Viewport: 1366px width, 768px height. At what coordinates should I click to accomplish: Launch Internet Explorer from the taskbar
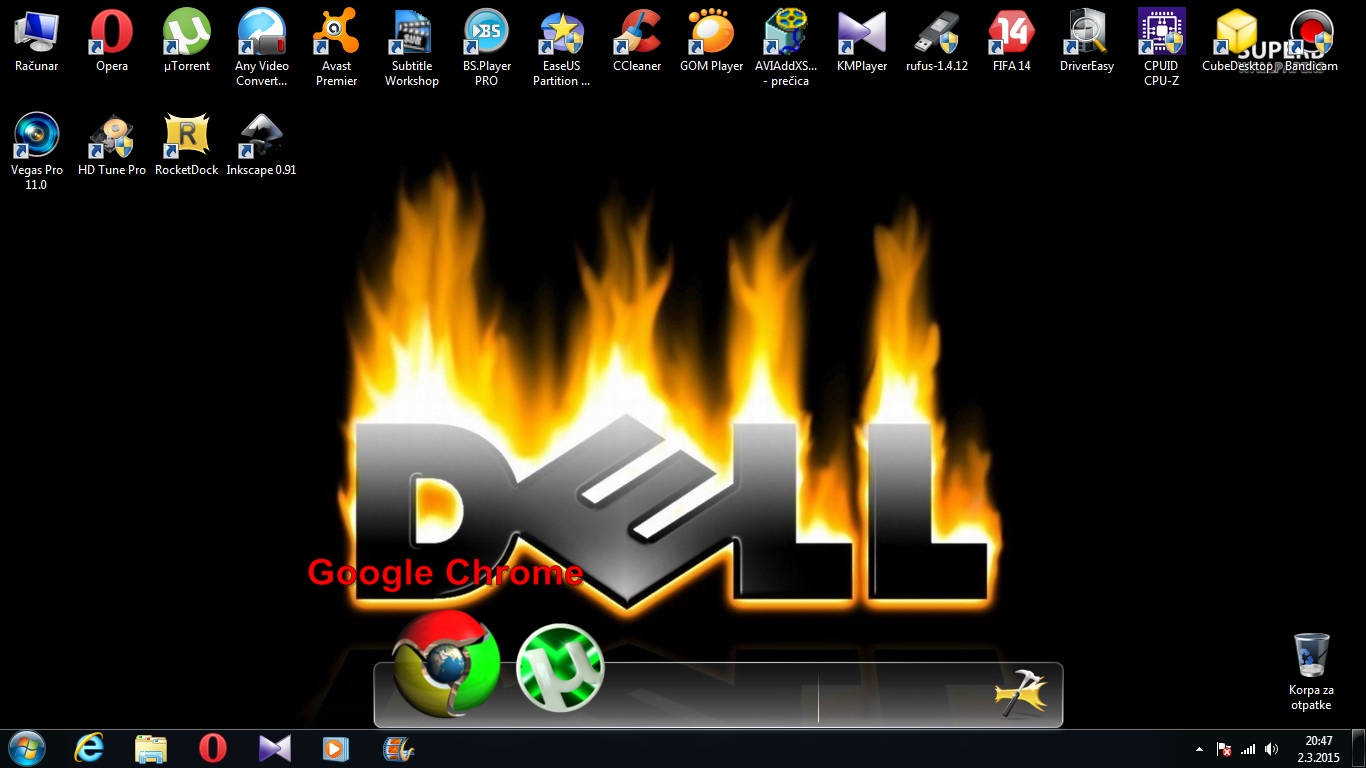pos(89,748)
